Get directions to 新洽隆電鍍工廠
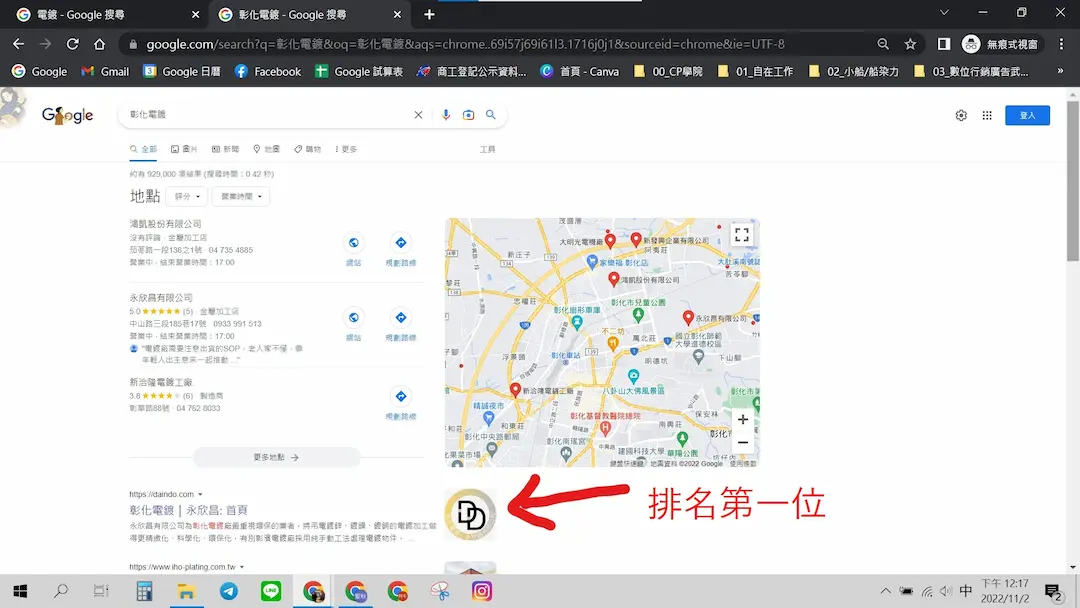Image resolution: width=1080 pixels, height=608 pixels. click(x=400, y=397)
